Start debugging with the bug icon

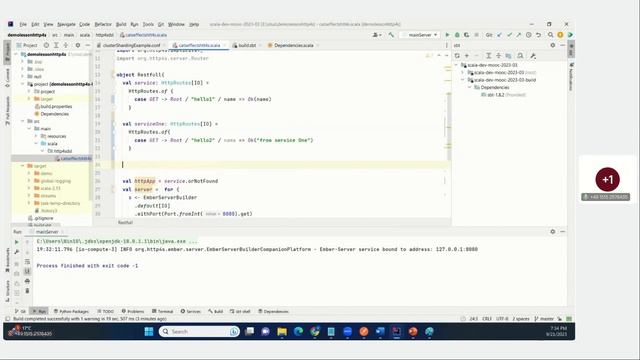click(x=457, y=35)
